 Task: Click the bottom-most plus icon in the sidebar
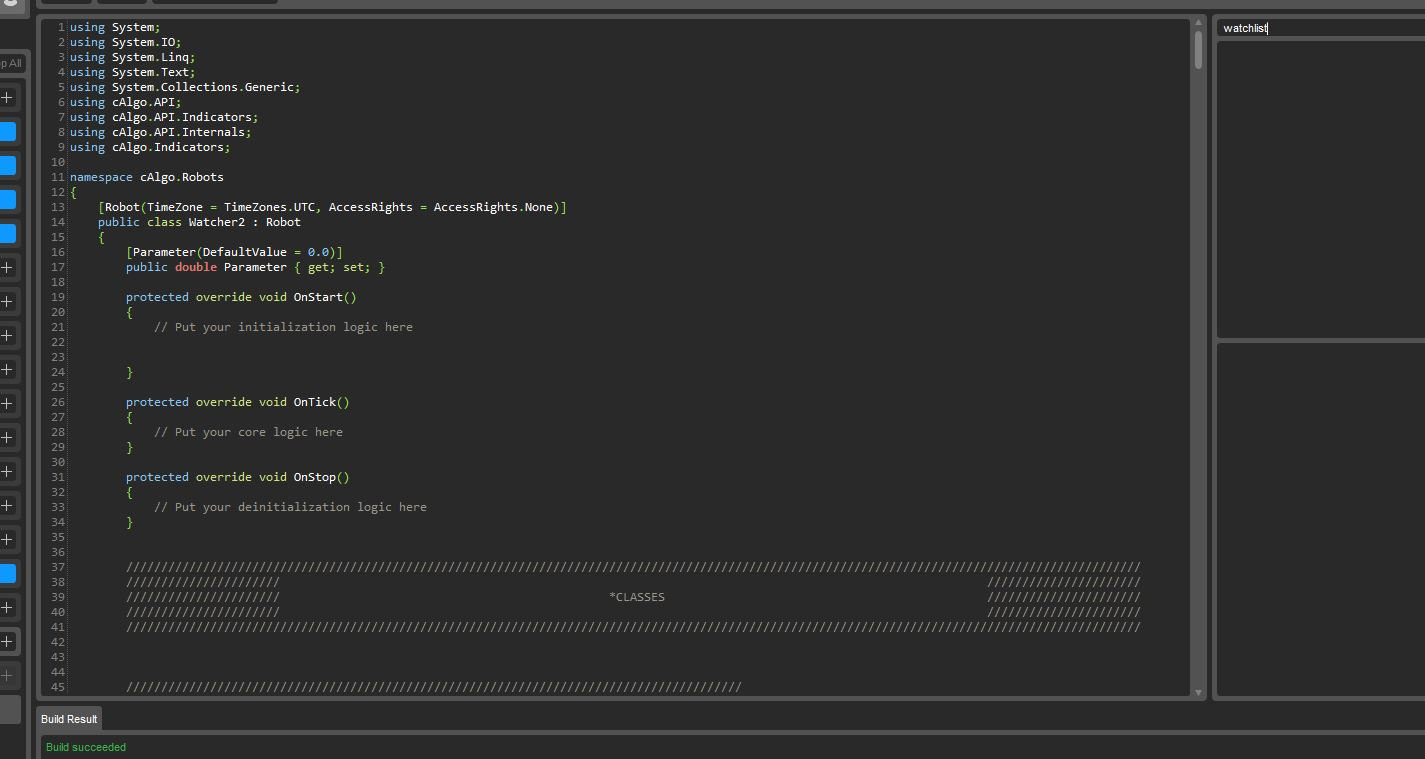8,675
